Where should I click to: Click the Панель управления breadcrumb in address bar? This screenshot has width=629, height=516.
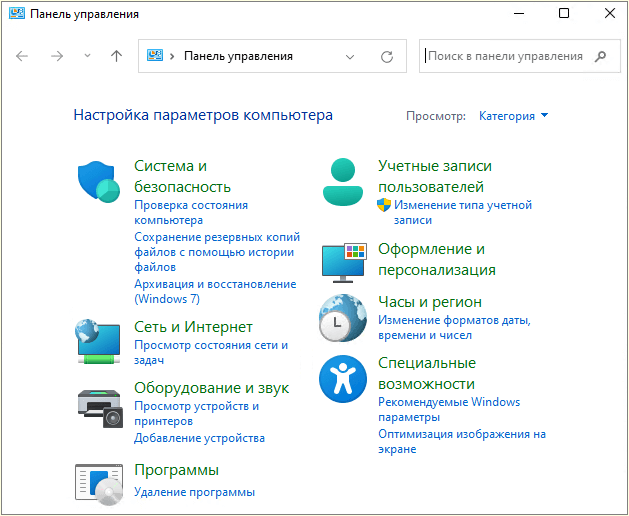(238, 56)
